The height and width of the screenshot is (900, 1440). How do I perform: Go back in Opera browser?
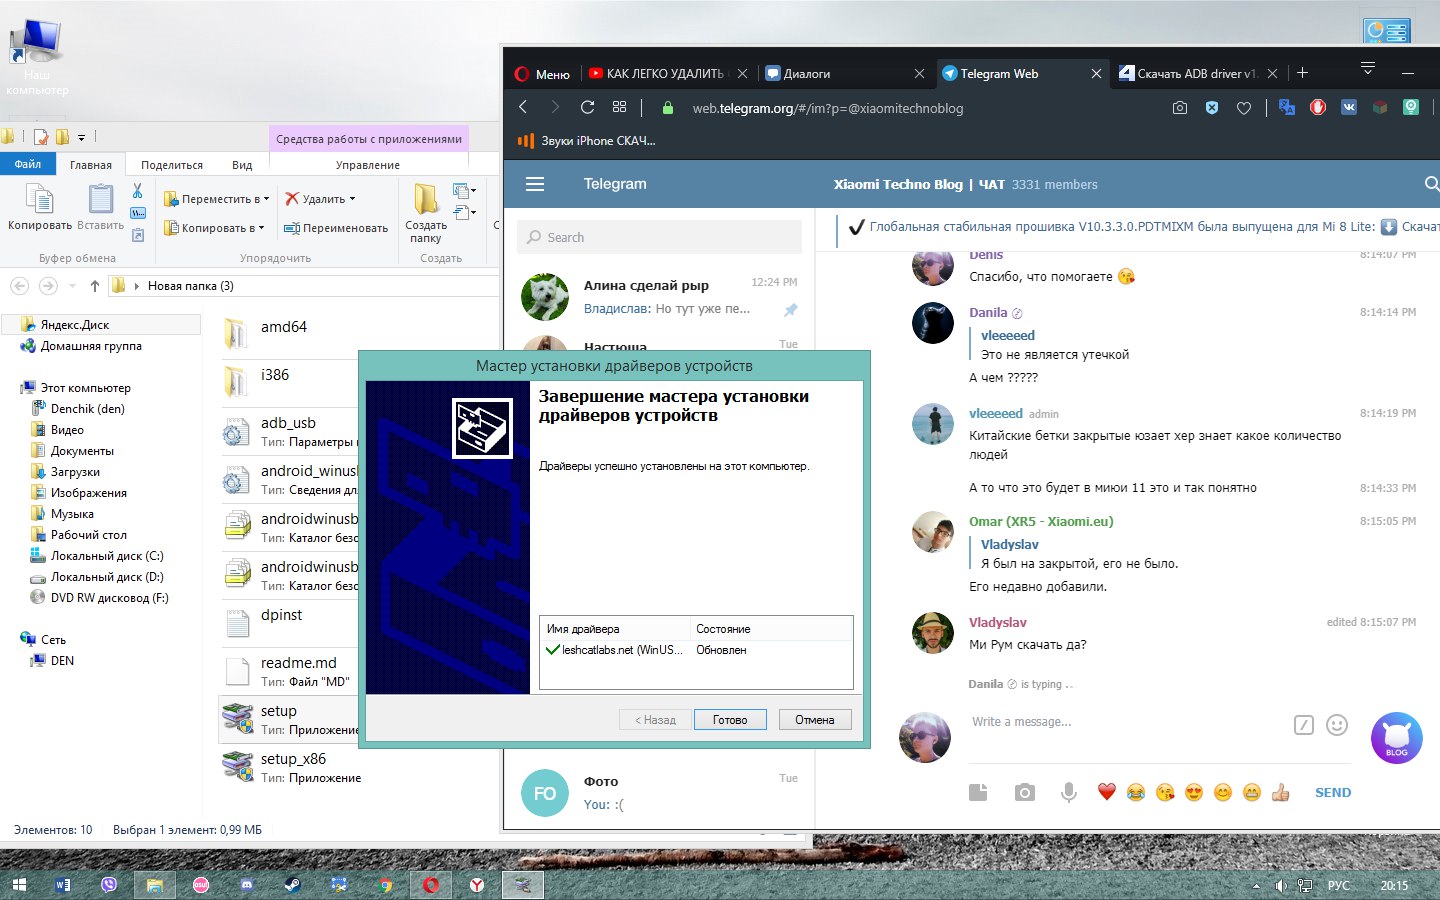tap(523, 107)
